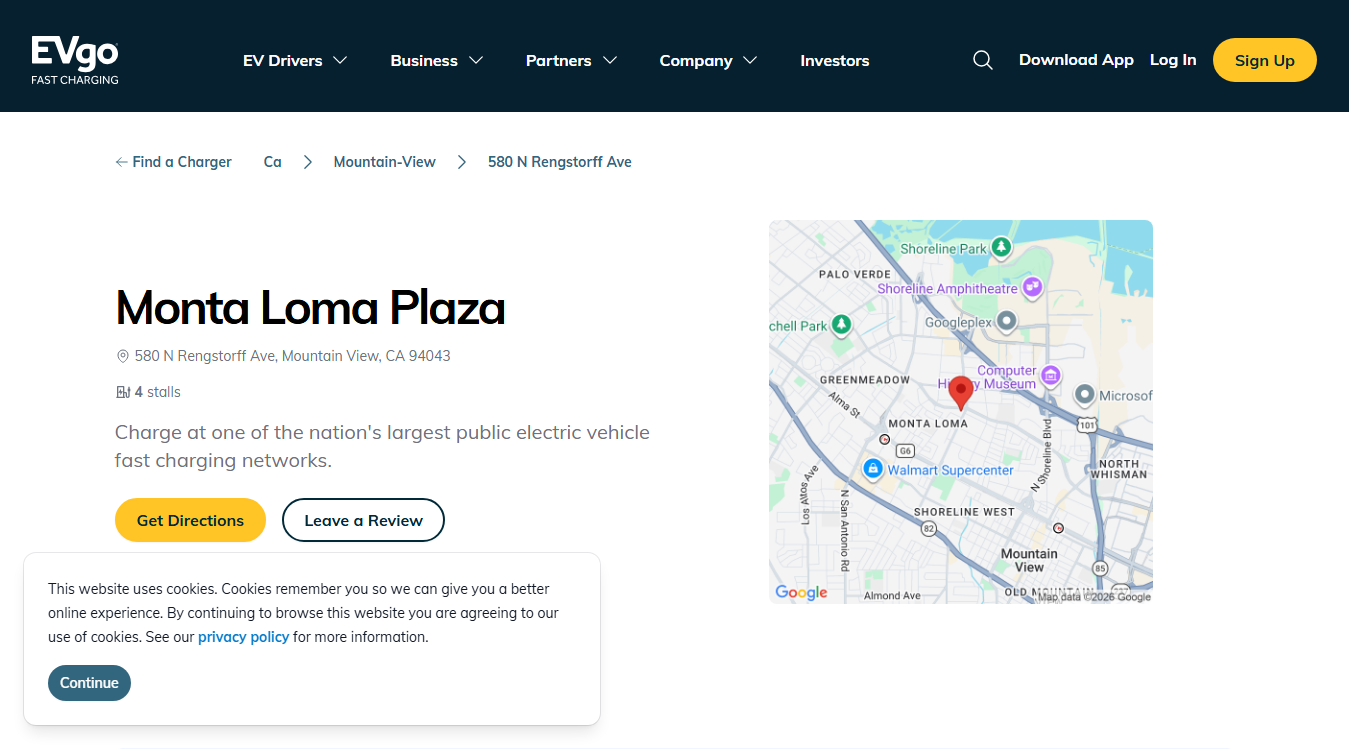Click the G6 road shield on map
1349x749 pixels.
click(x=906, y=451)
